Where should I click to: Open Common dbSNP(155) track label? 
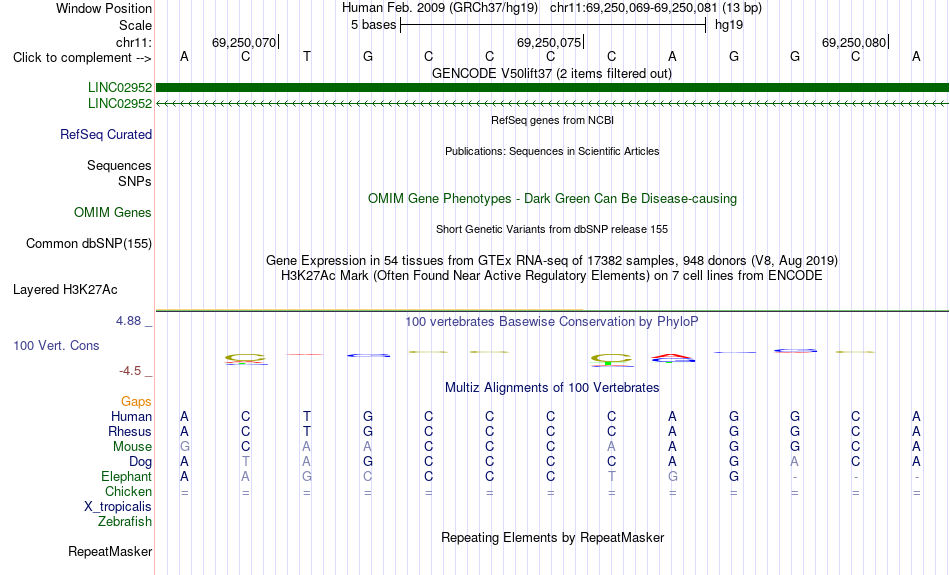pyautogui.click(x=89, y=244)
